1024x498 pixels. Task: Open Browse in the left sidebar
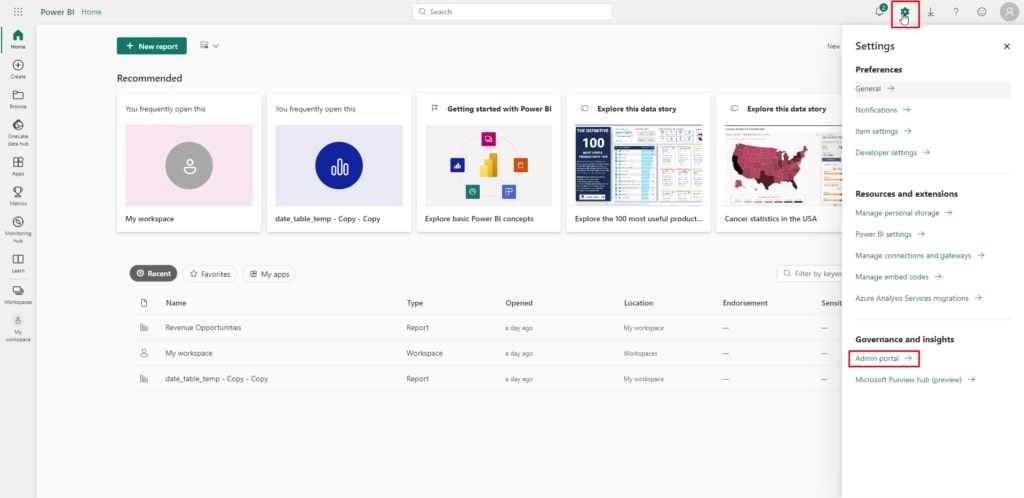pyautogui.click(x=18, y=99)
